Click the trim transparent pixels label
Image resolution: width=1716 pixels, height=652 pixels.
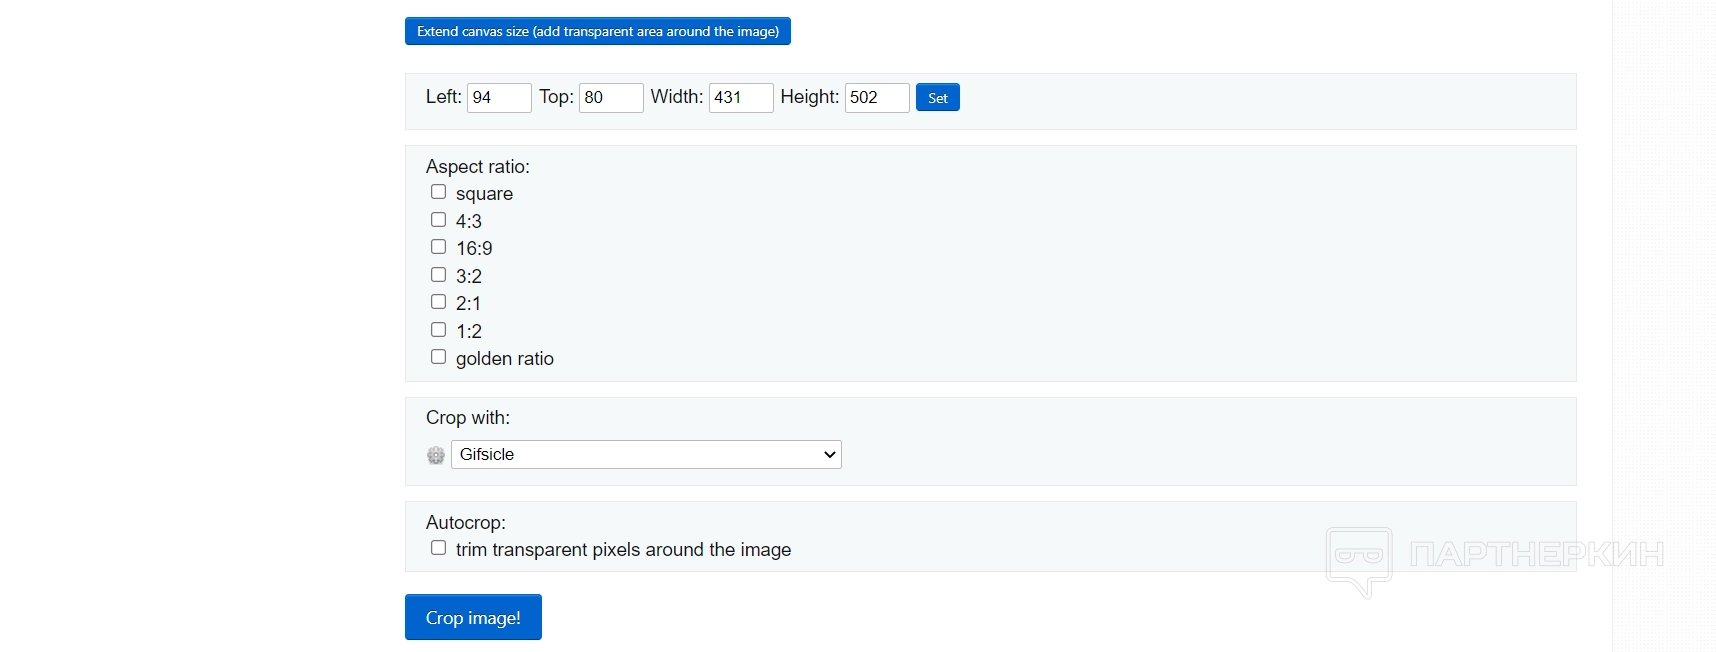(x=623, y=550)
